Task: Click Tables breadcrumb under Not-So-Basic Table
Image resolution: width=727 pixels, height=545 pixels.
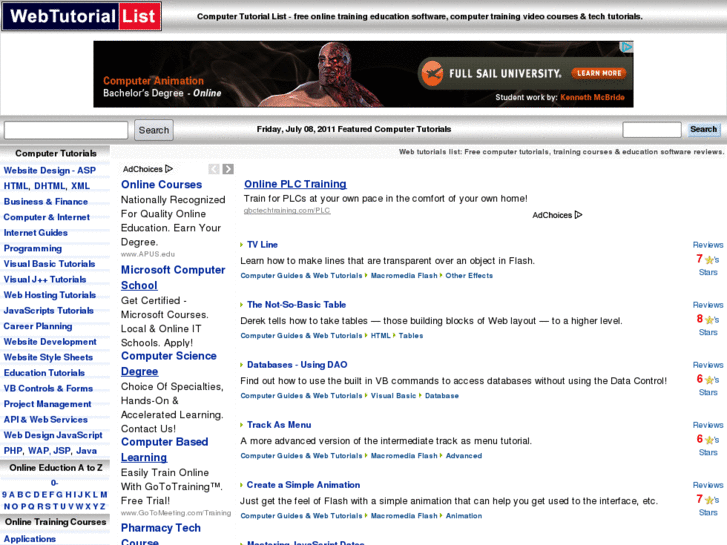Action: coord(411,335)
